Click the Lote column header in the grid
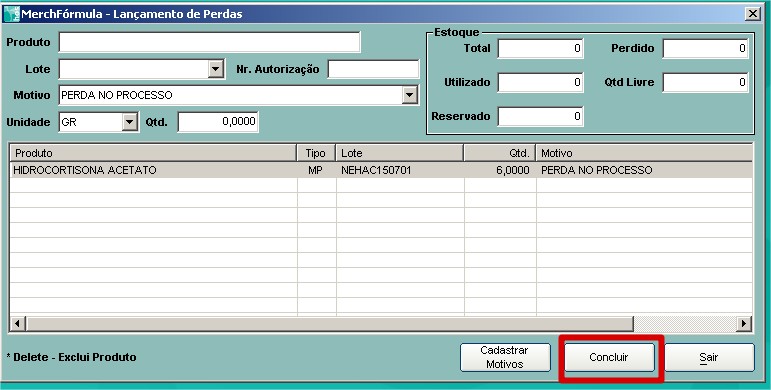This screenshot has height=390, width=771. click(x=400, y=153)
